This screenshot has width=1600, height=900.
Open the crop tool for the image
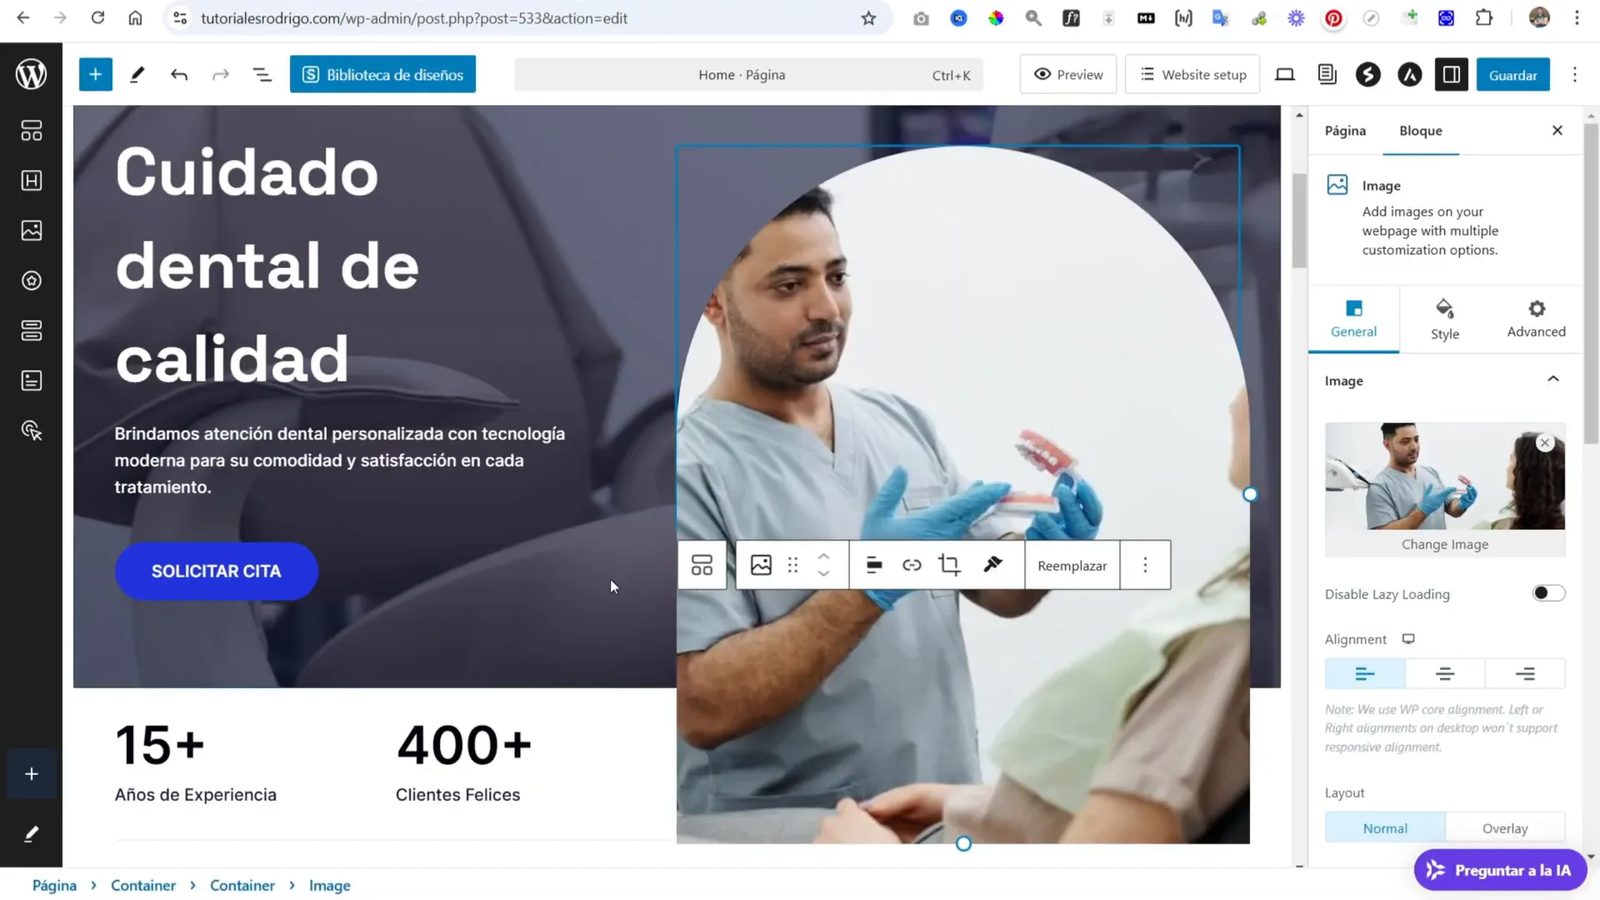click(948, 565)
